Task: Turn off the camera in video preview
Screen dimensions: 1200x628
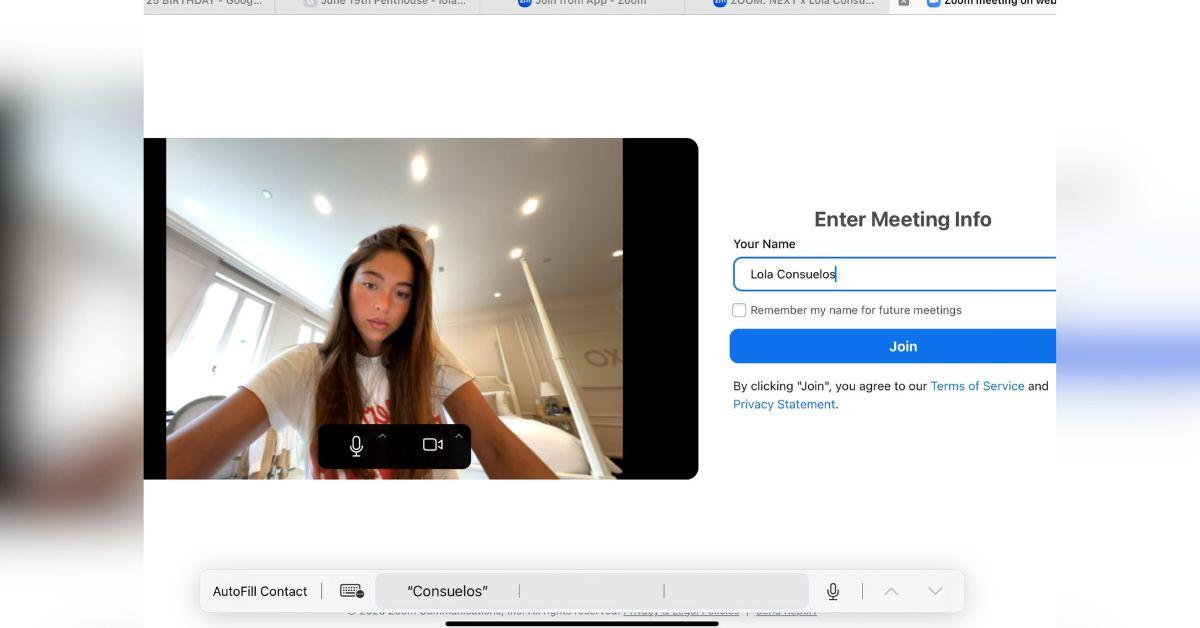Action: [x=433, y=445]
